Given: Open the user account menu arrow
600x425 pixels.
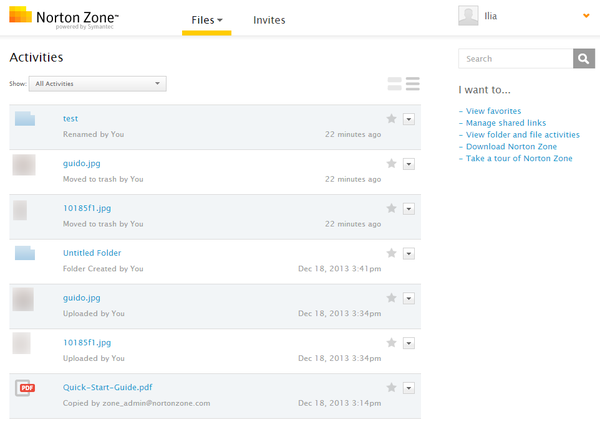Looking at the screenshot, I should click(585, 15).
